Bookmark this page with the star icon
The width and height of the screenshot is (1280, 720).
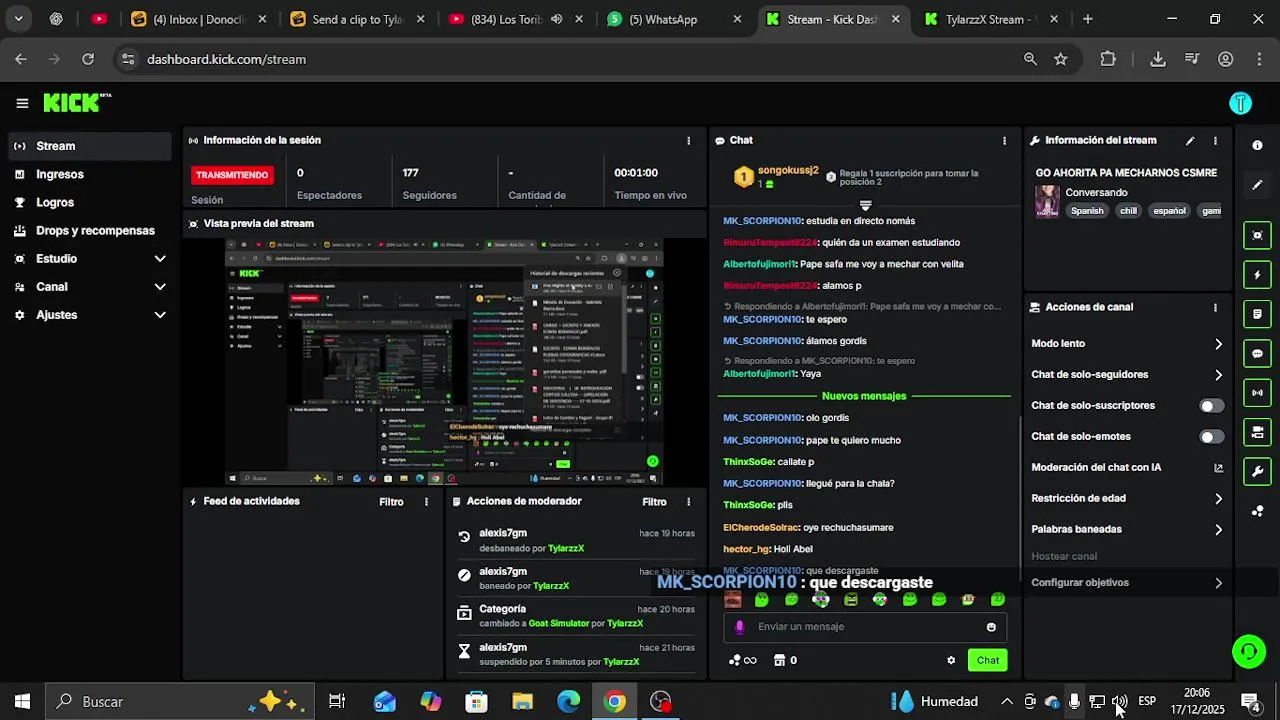[x=1060, y=59]
